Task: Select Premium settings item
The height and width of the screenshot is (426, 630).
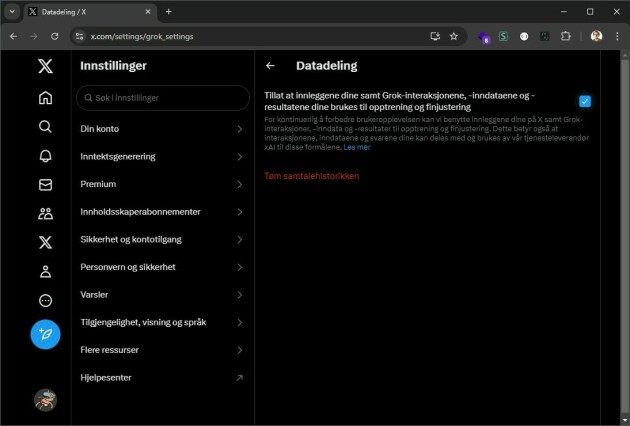Action: tap(163, 184)
